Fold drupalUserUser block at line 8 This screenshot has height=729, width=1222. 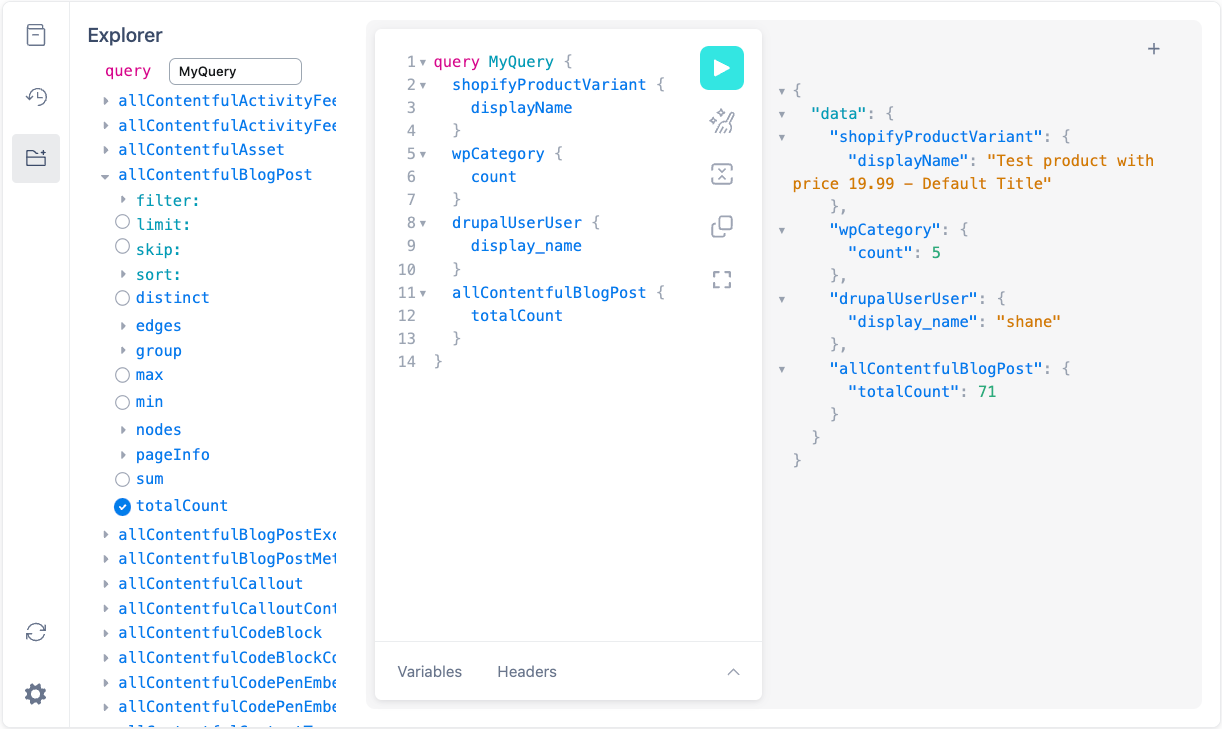click(423, 223)
